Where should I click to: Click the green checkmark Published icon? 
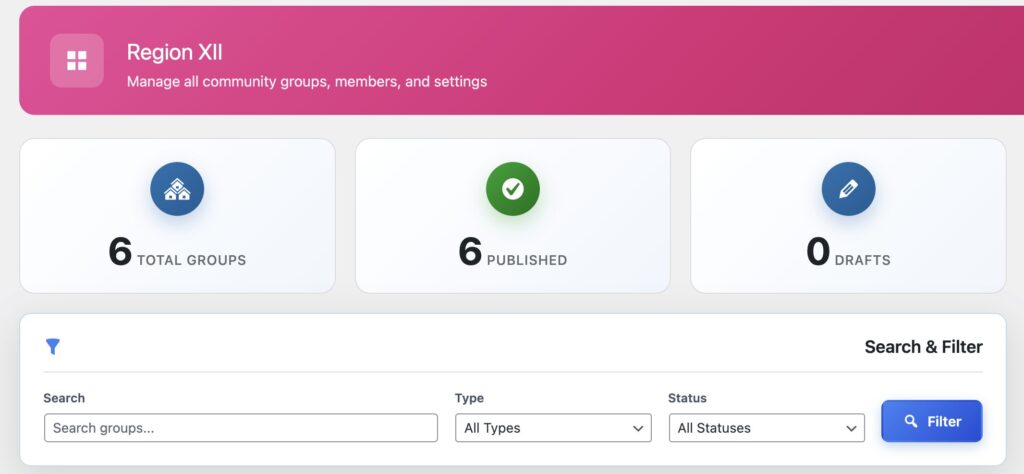[512, 189]
